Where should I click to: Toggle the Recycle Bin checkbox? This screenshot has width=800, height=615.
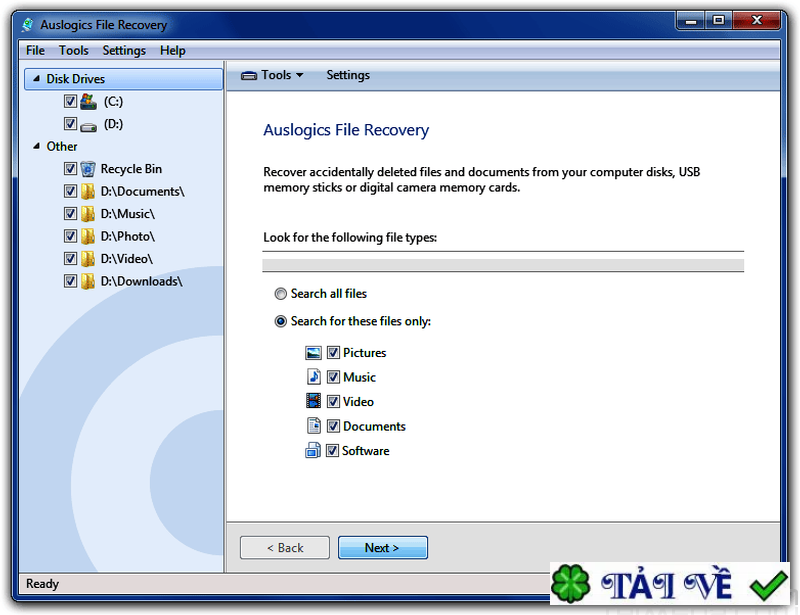[x=70, y=168]
